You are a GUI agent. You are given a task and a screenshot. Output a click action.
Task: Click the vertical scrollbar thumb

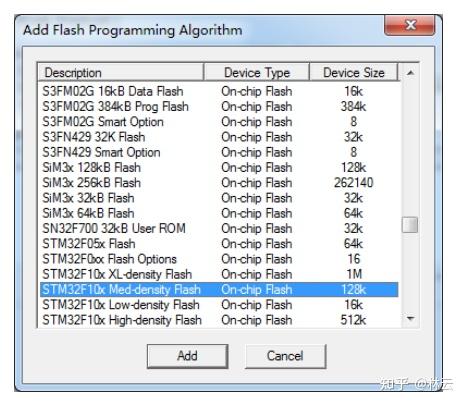click(410, 225)
